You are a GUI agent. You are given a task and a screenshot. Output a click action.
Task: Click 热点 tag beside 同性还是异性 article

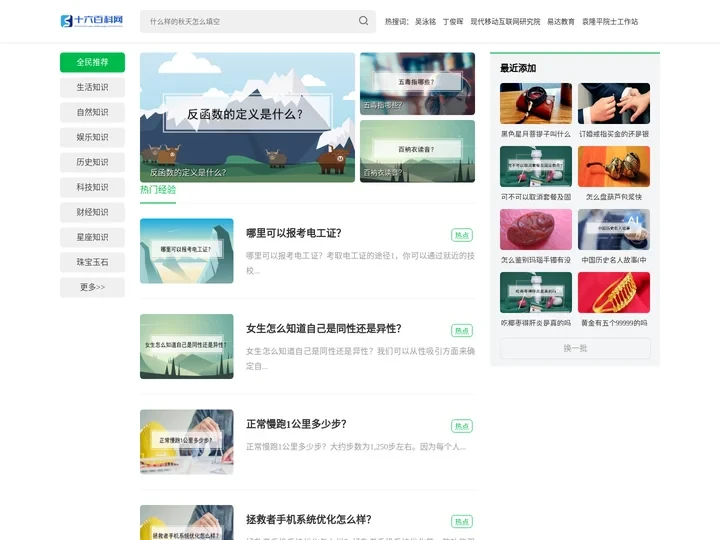(461, 331)
